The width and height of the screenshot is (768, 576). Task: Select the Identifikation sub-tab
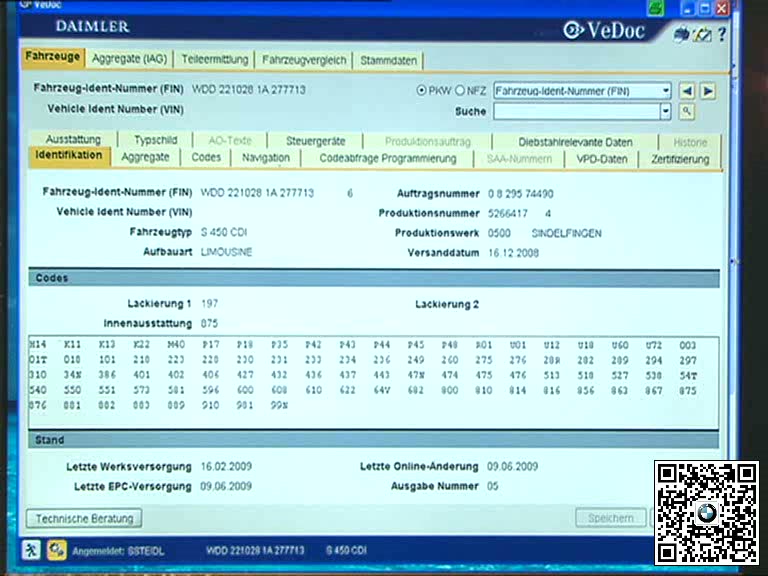tap(69, 156)
